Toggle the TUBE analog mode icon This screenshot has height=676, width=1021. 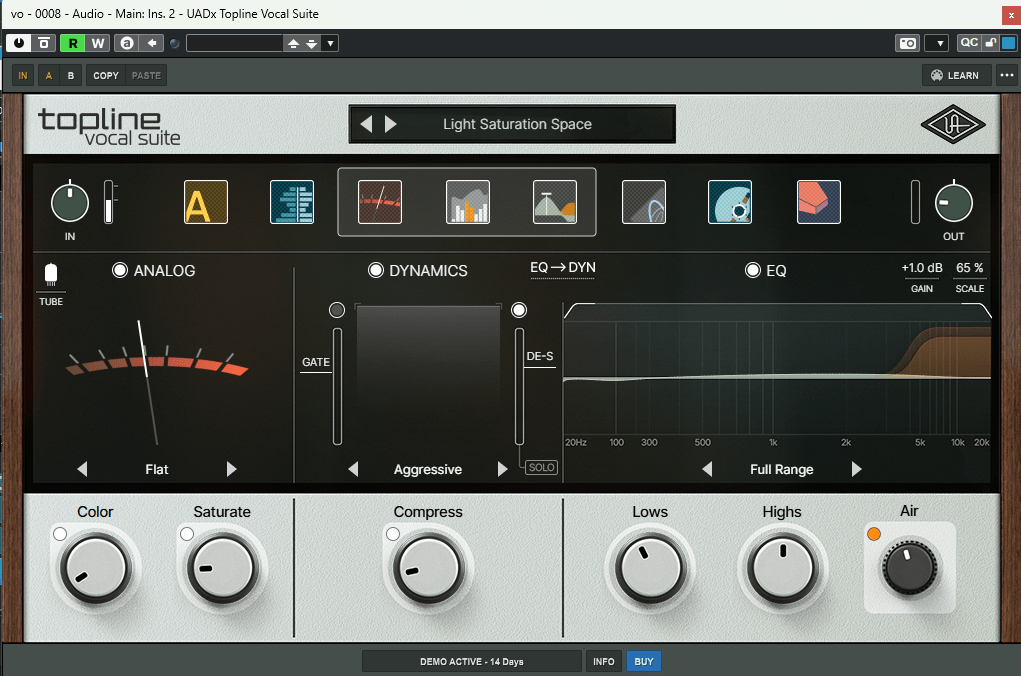click(x=51, y=276)
